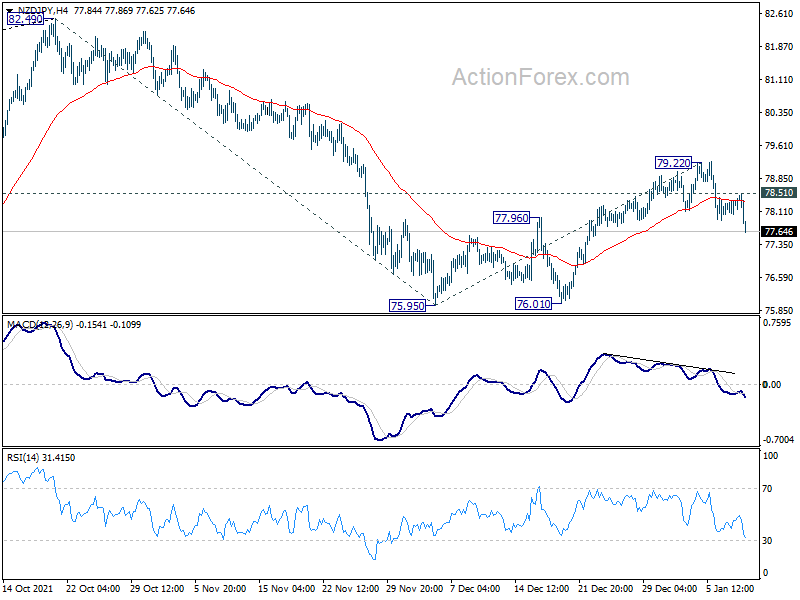This screenshot has width=800, height=600.
Task: Click the RSI 30 level axis label
Action: tap(767, 541)
